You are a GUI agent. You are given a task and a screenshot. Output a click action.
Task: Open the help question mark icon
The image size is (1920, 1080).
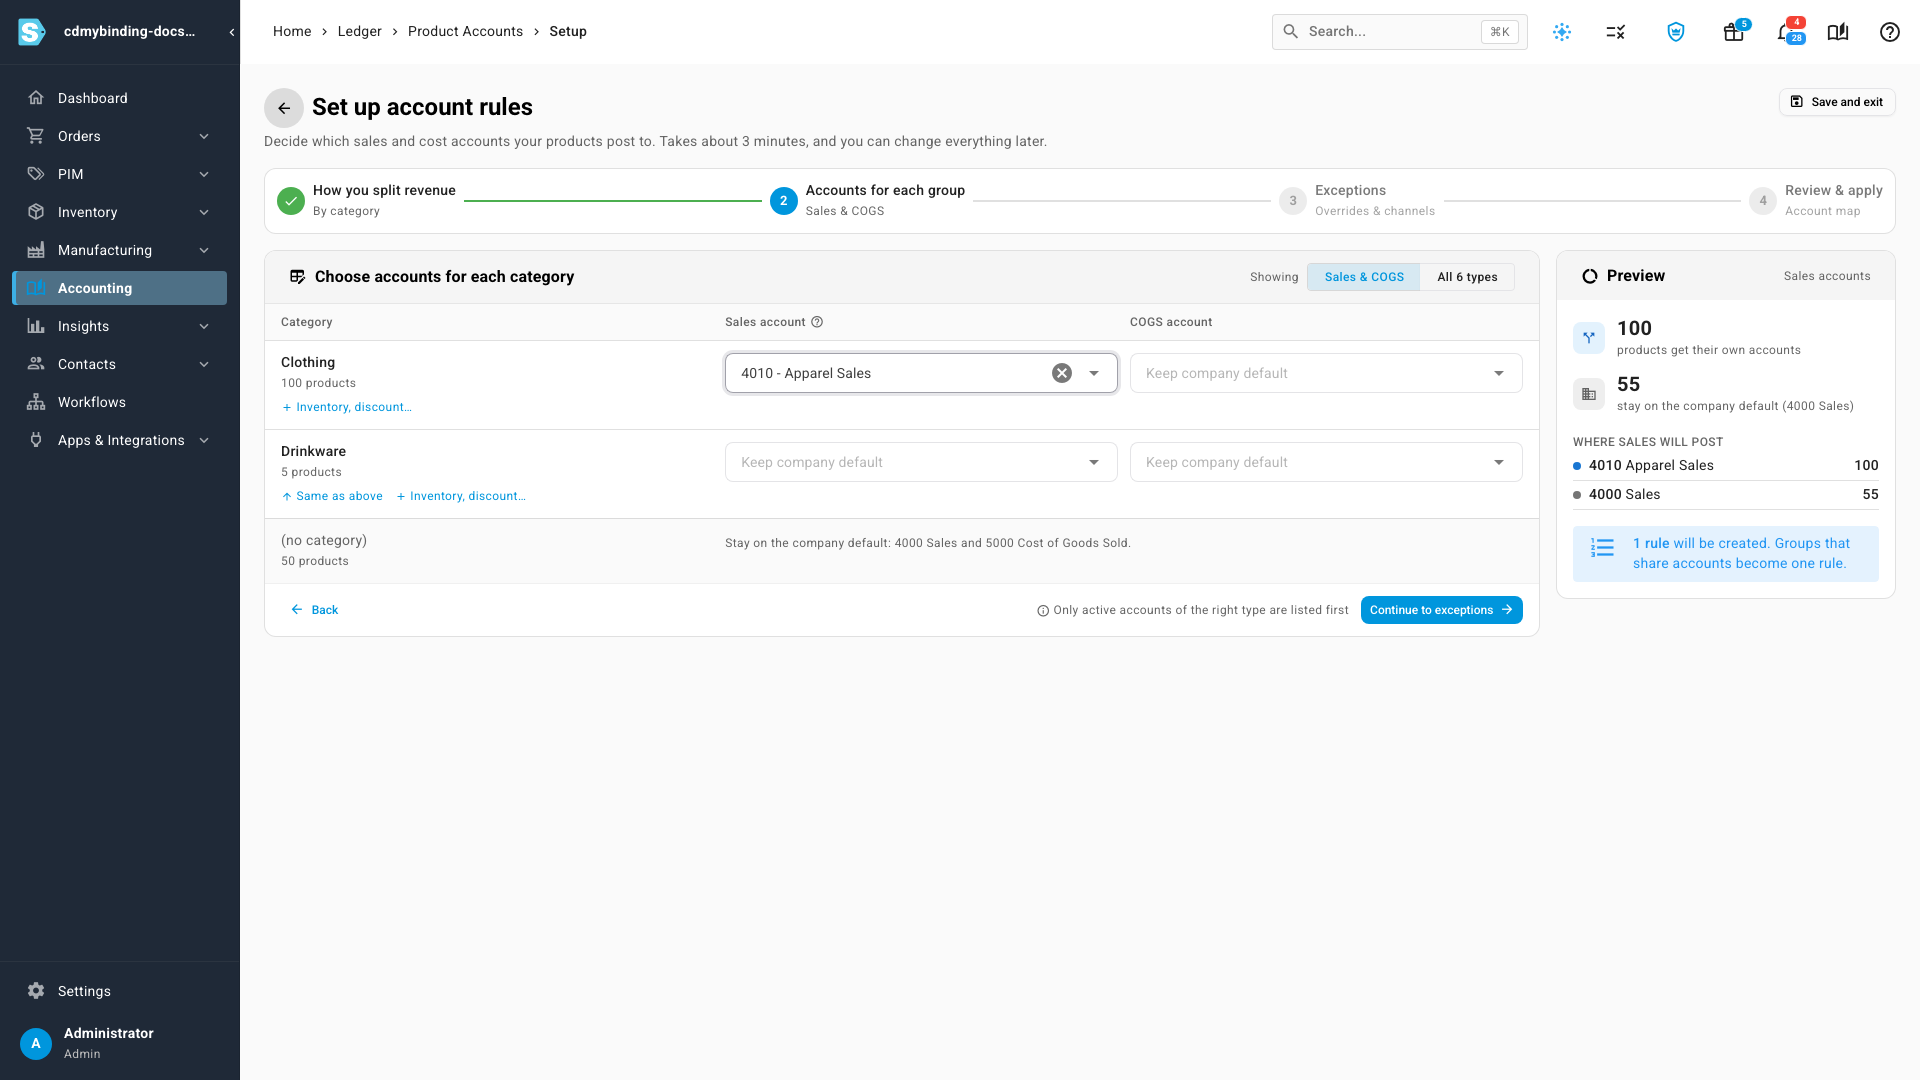(1890, 32)
